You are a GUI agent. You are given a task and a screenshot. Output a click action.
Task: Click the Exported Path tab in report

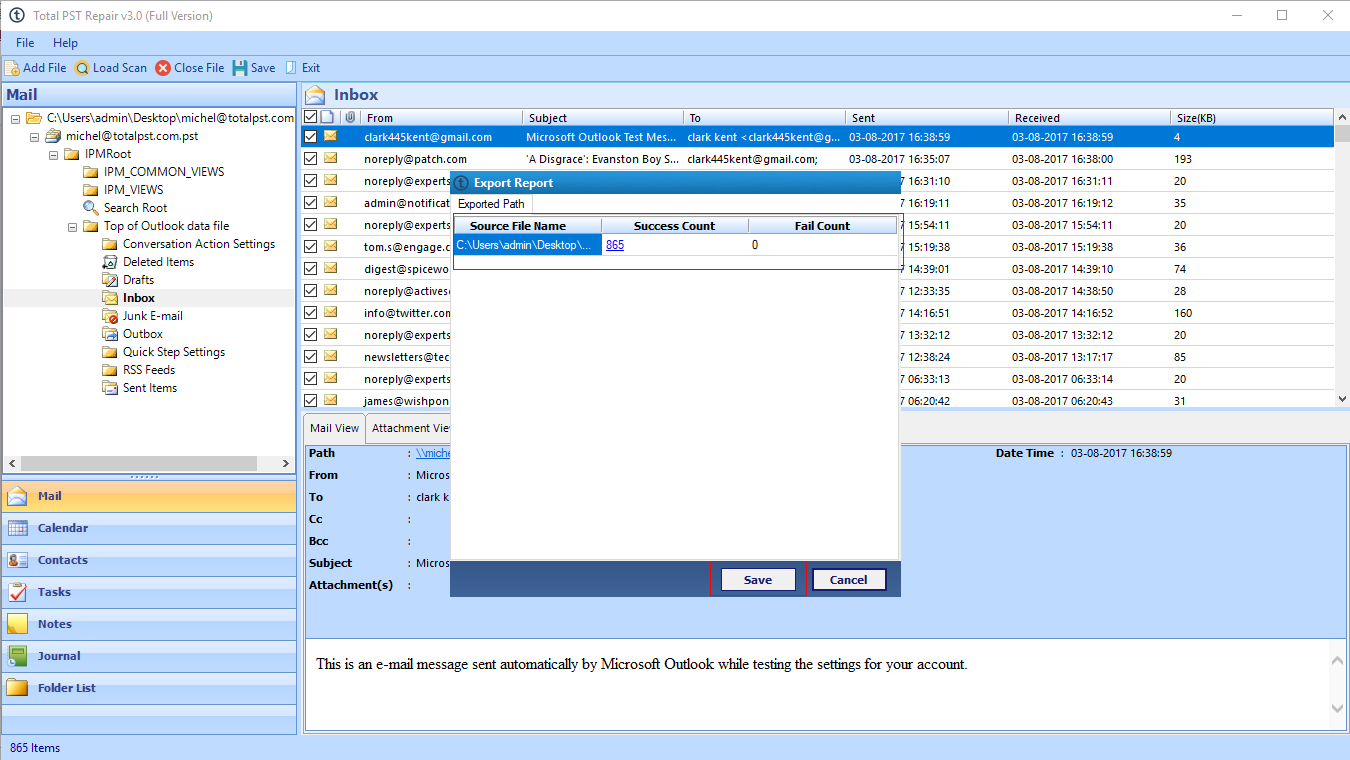pyautogui.click(x=491, y=204)
